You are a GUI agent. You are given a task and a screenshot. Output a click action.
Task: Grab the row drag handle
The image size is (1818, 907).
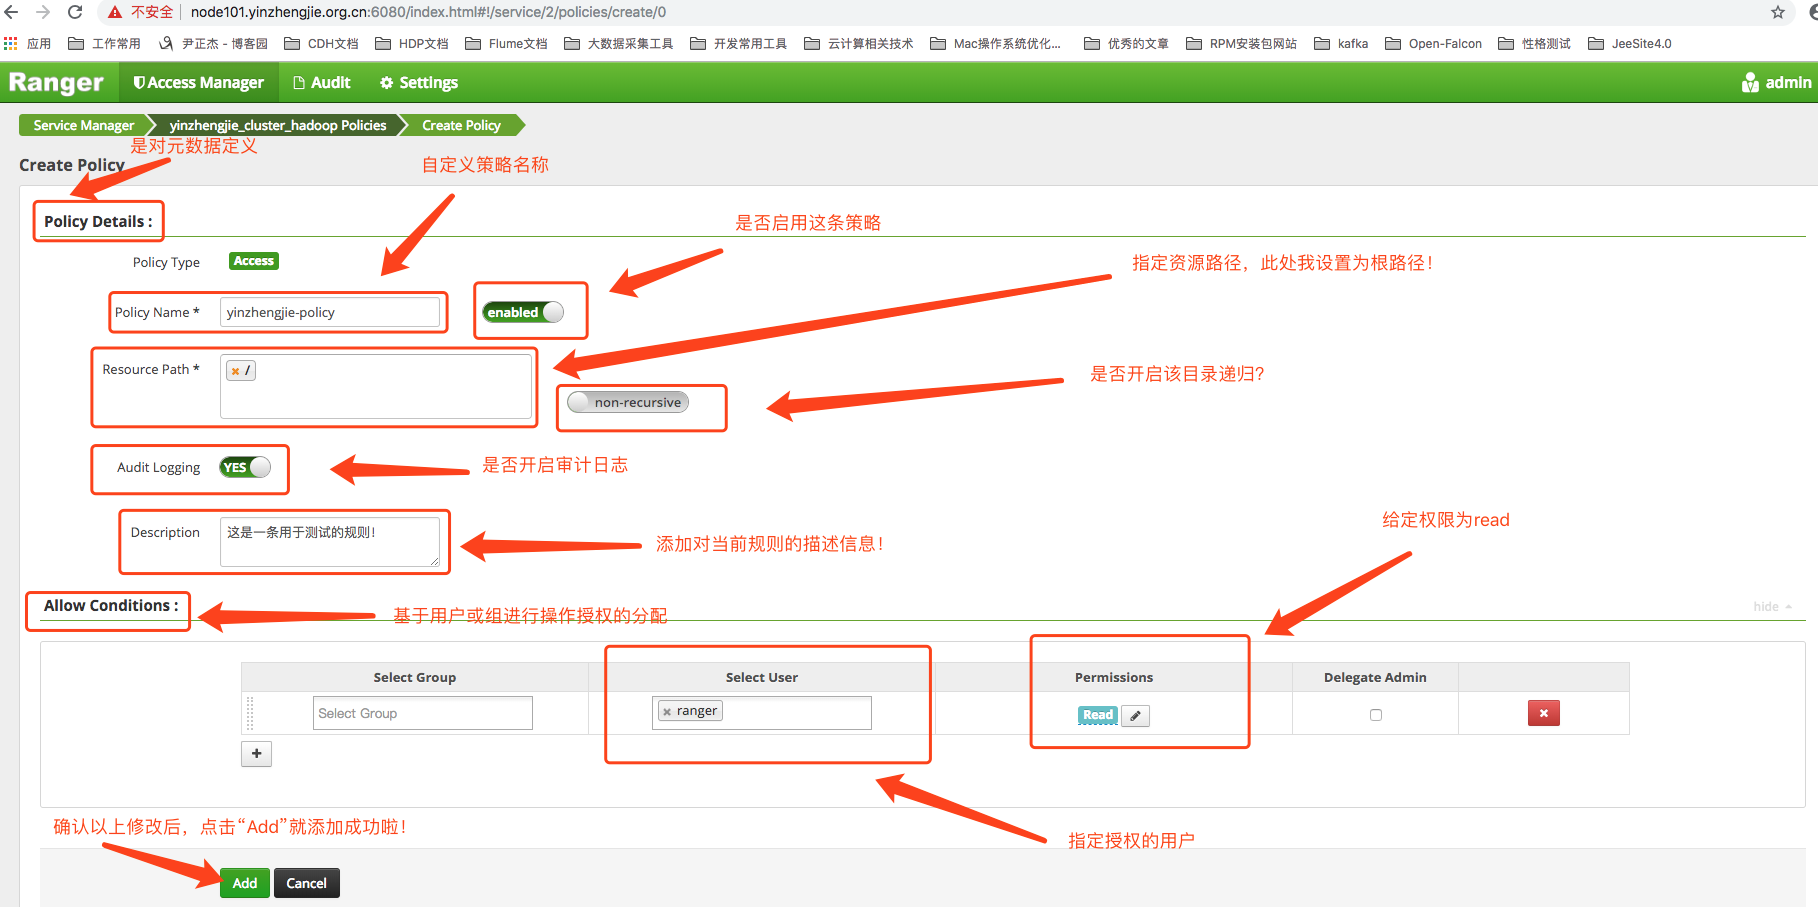250,713
